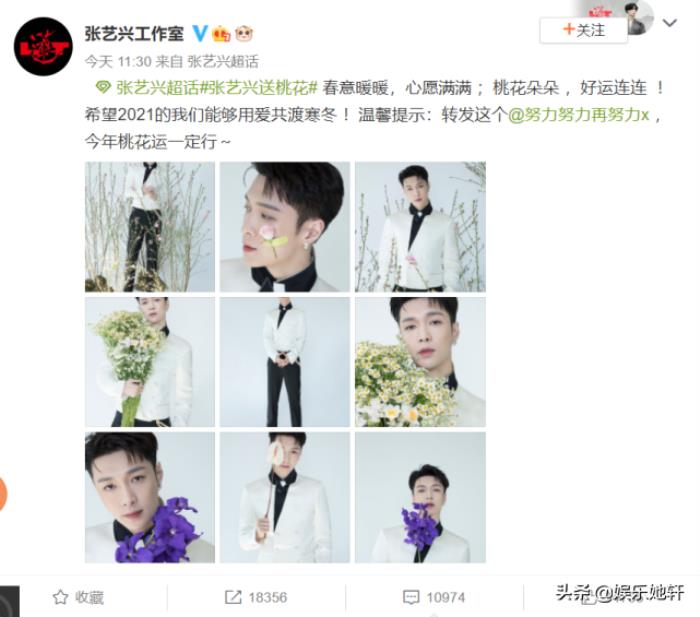Screen dimensions: 700x617
Task: Expand the chevron menu at top right
Action: tap(670, 22)
